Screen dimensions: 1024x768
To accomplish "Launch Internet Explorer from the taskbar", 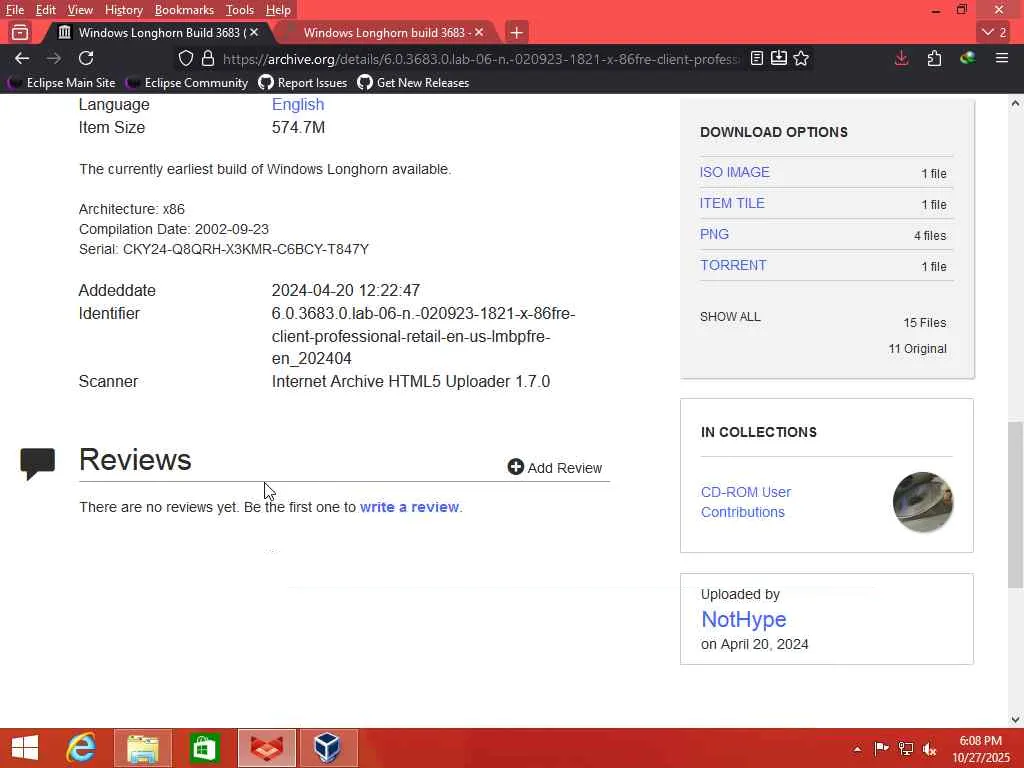I will click(81, 748).
